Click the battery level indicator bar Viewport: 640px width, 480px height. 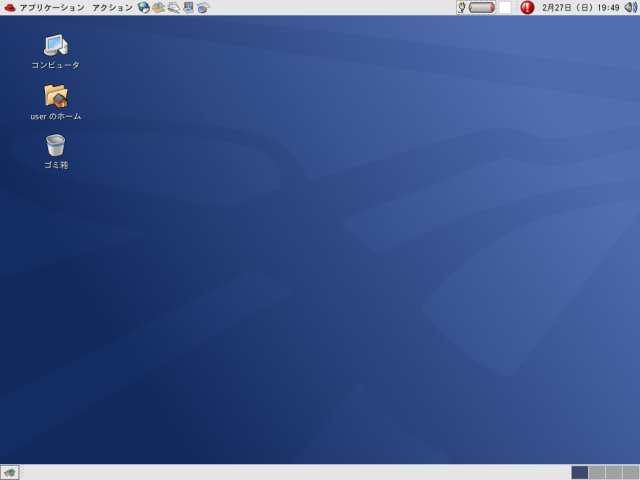click(x=482, y=7)
